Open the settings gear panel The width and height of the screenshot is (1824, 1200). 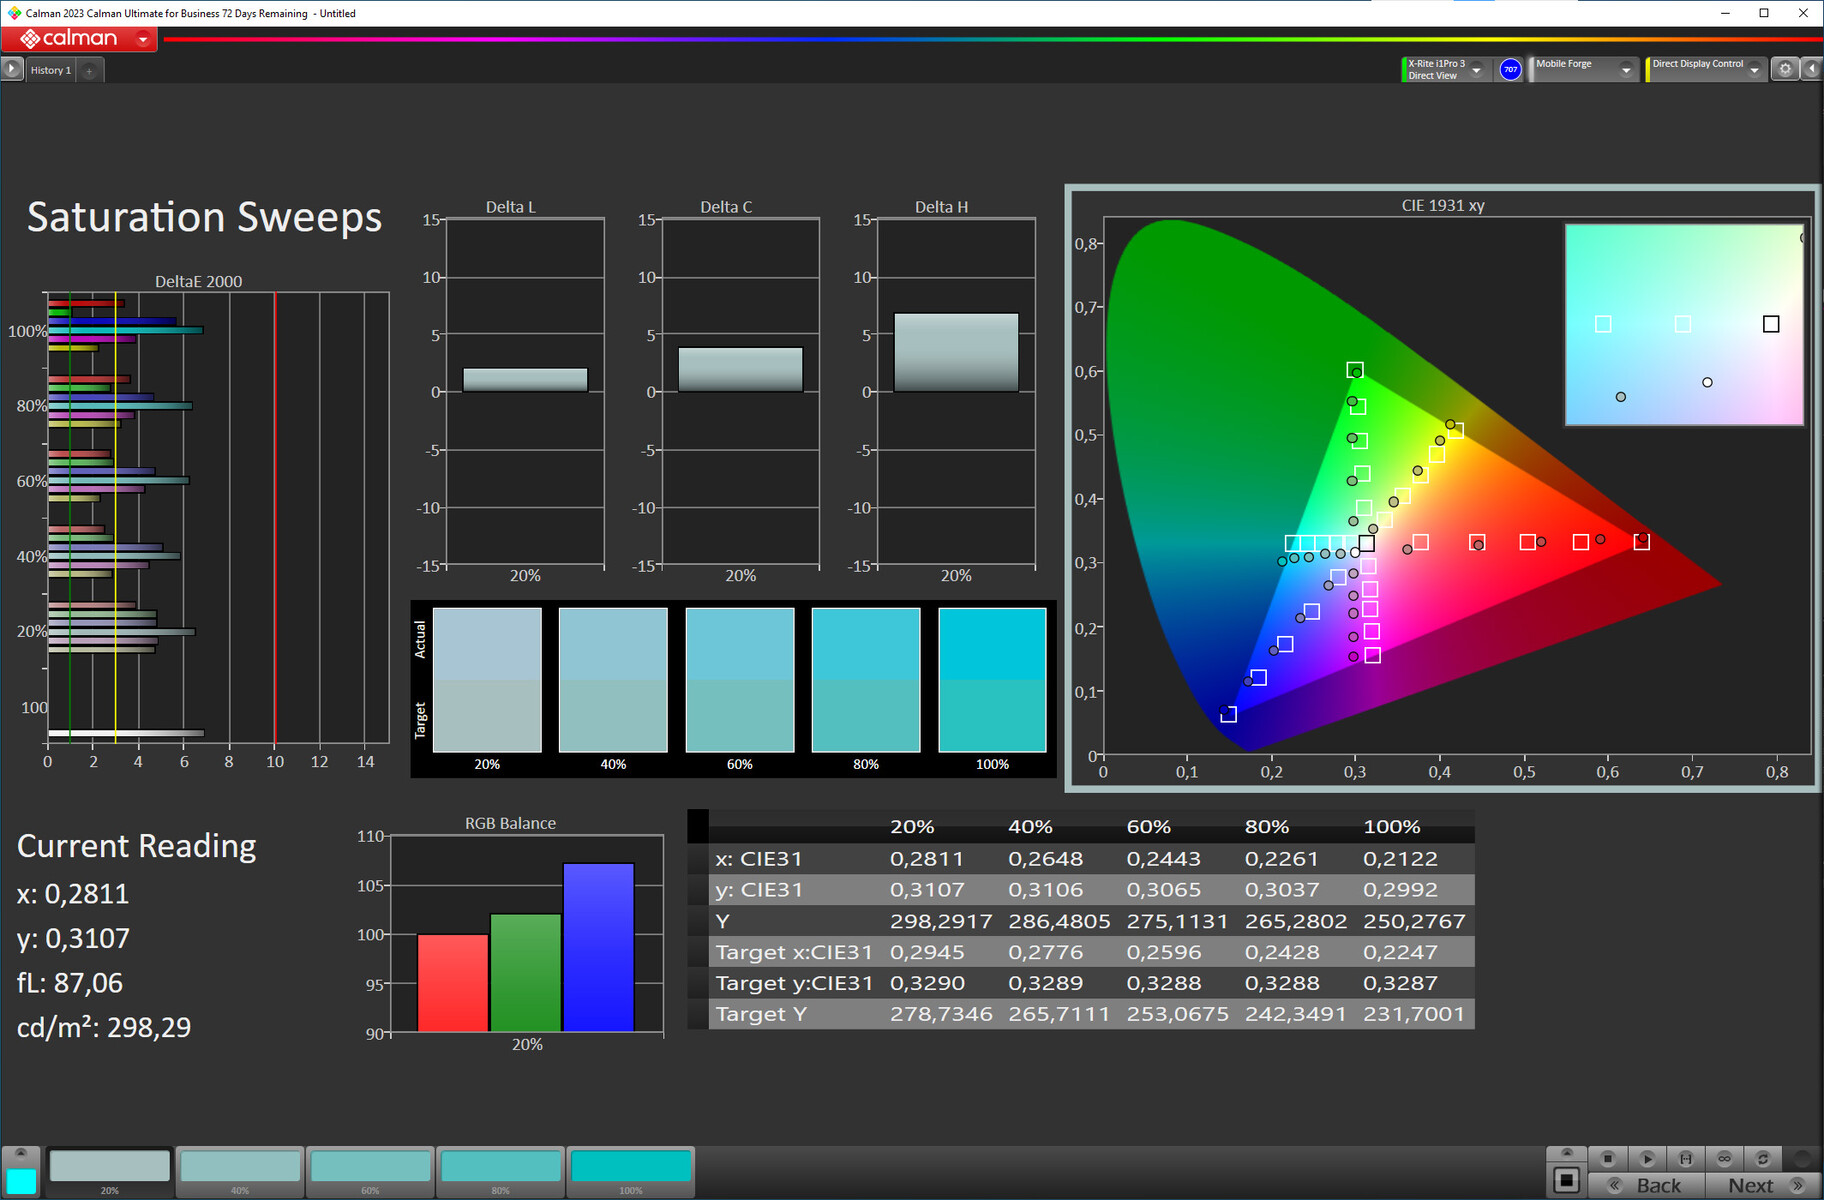click(1785, 70)
